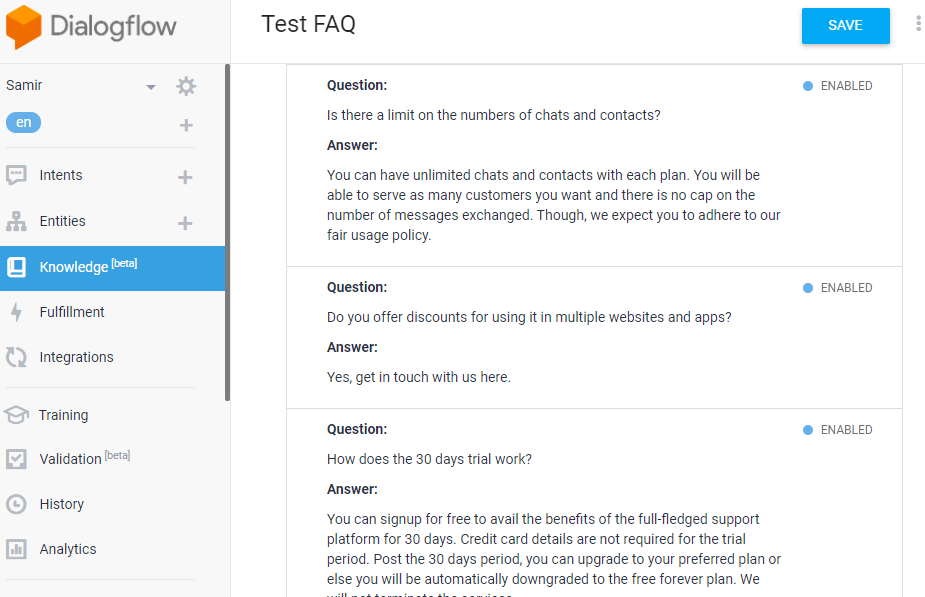The height and width of the screenshot is (597, 925).
Task: Click the Training graduation cap icon
Action: pyautogui.click(x=16, y=415)
